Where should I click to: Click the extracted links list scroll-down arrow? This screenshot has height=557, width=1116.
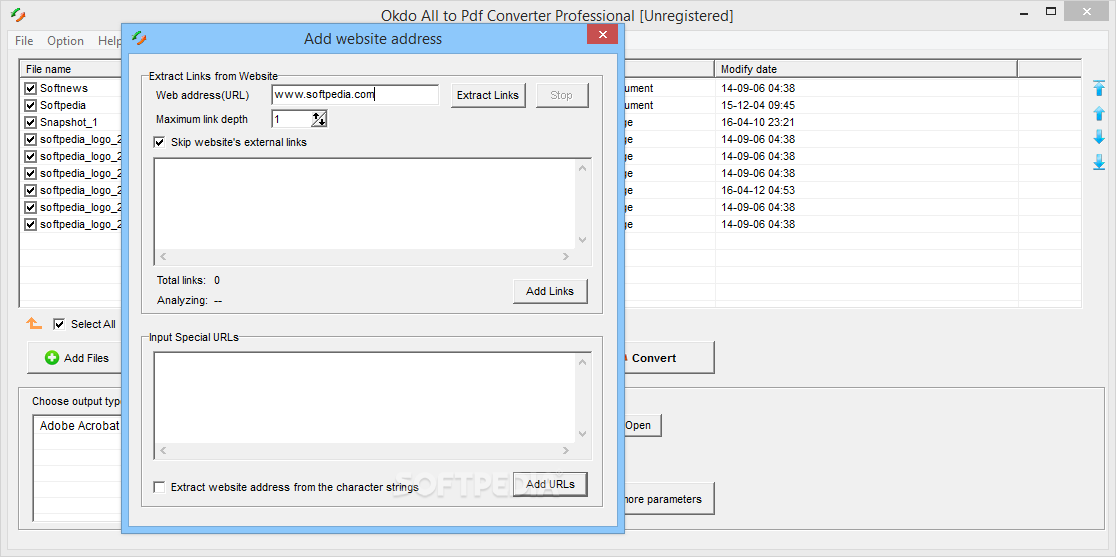tap(583, 240)
